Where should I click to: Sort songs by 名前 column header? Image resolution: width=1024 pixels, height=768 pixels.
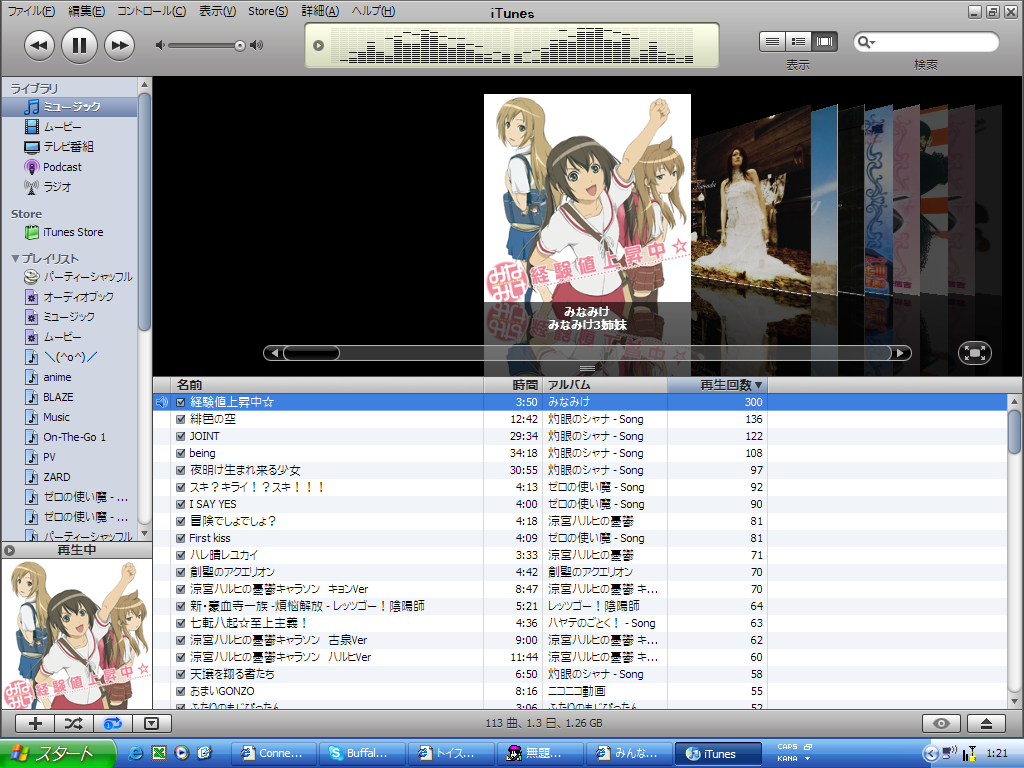[x=327, y=385]
